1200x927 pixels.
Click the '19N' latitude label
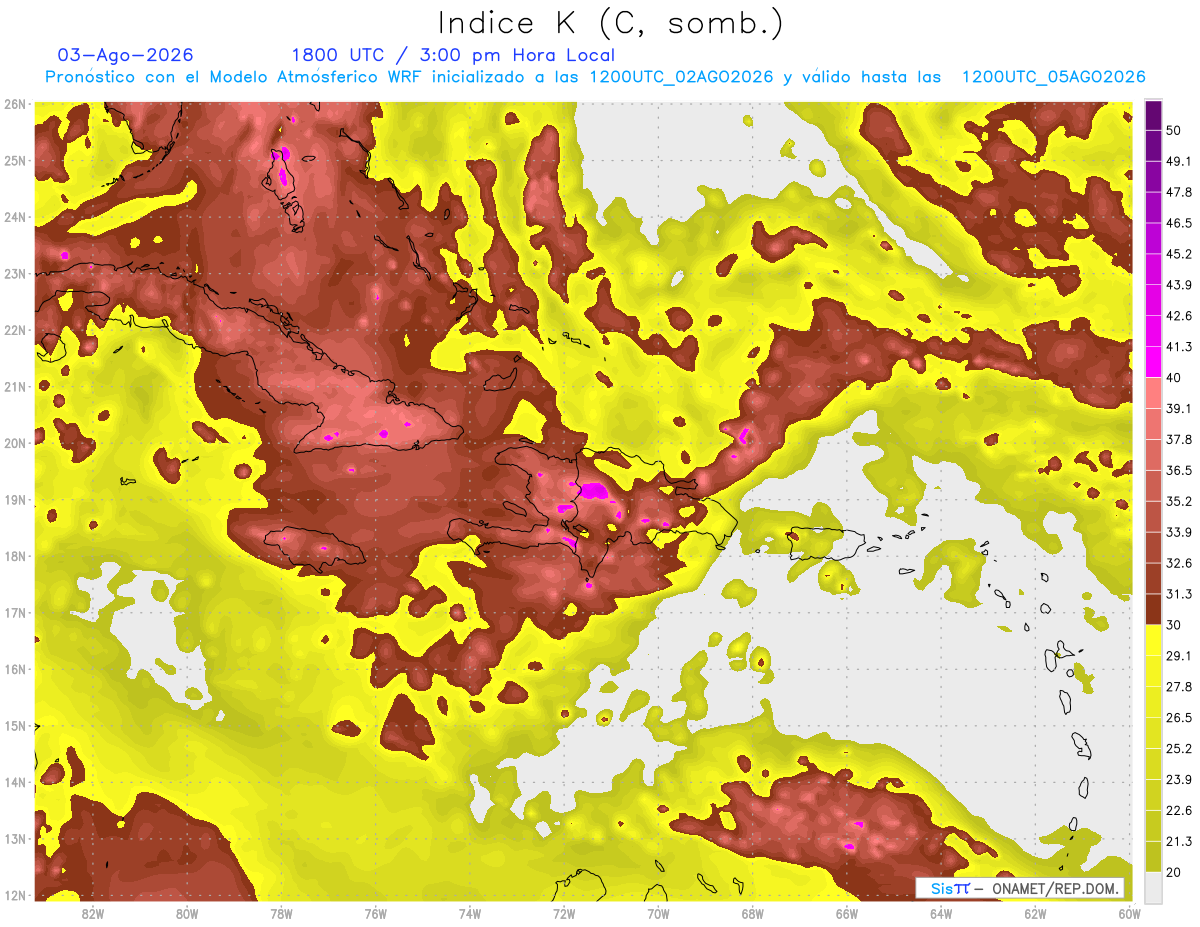pos(15,500)
